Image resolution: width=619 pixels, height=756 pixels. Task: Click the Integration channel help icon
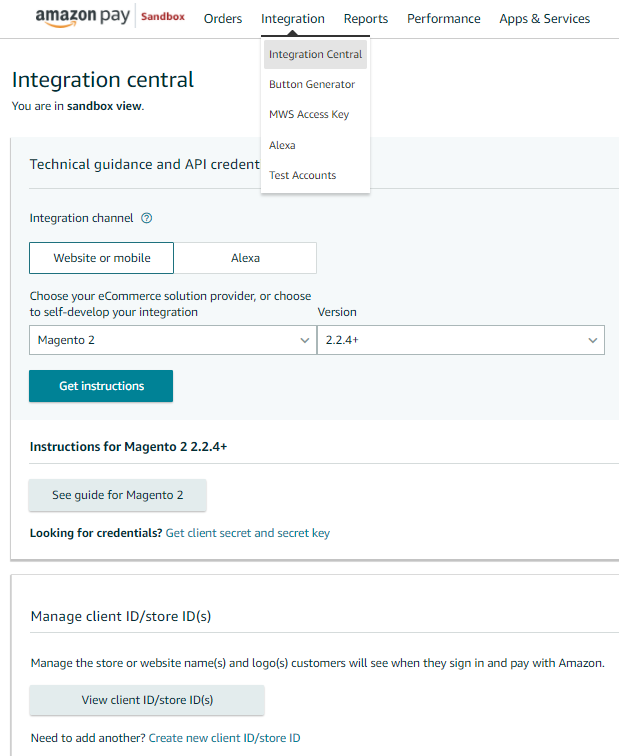coord(146,218)
